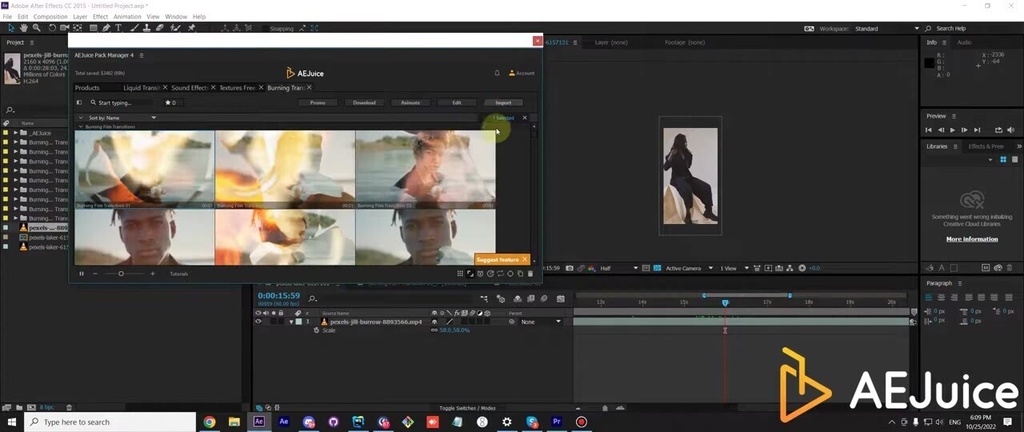Switch to Sound Effects tab
This screenshot has width=1024, height=432.
189,87
